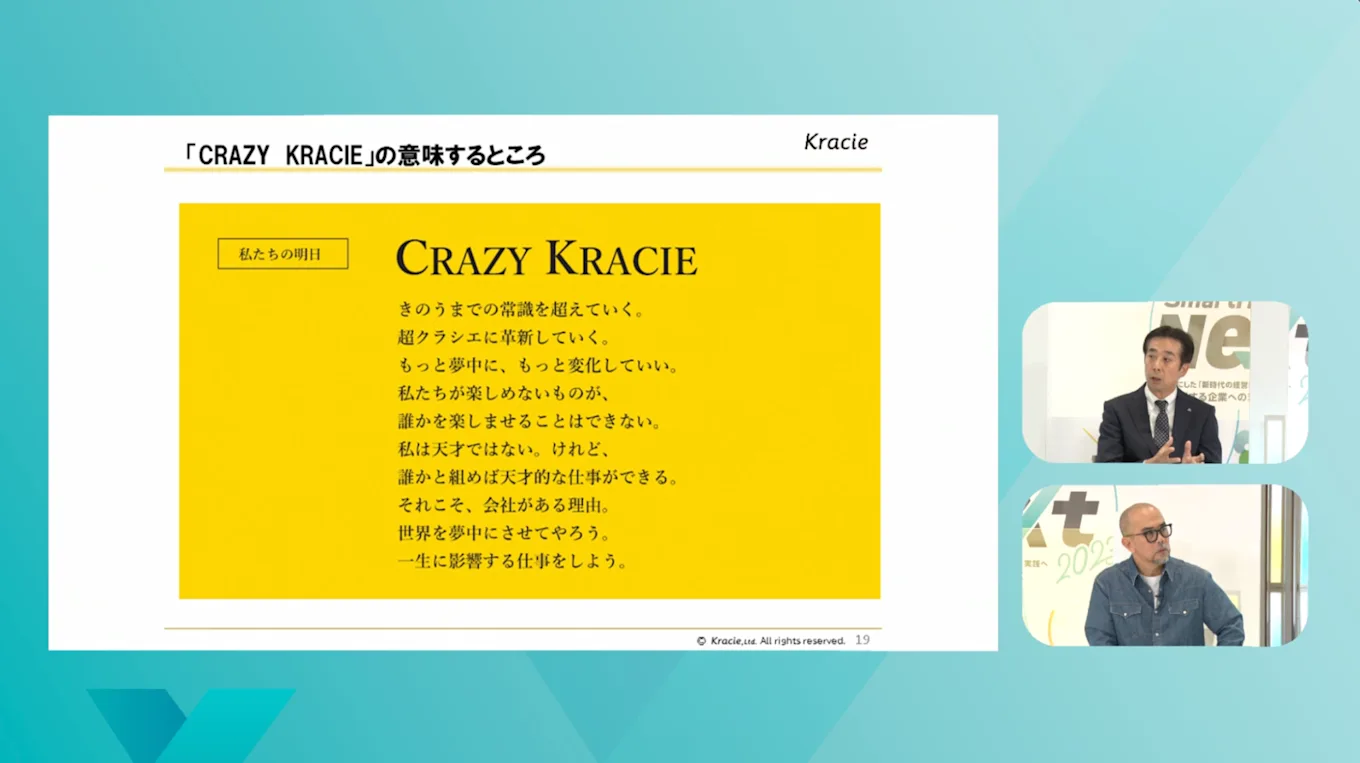Viewport: 1360px width, 763px height.
Task: Click the large CRAZY KRACIE heading
Action: pyautogui.click(x=546, y=258)
